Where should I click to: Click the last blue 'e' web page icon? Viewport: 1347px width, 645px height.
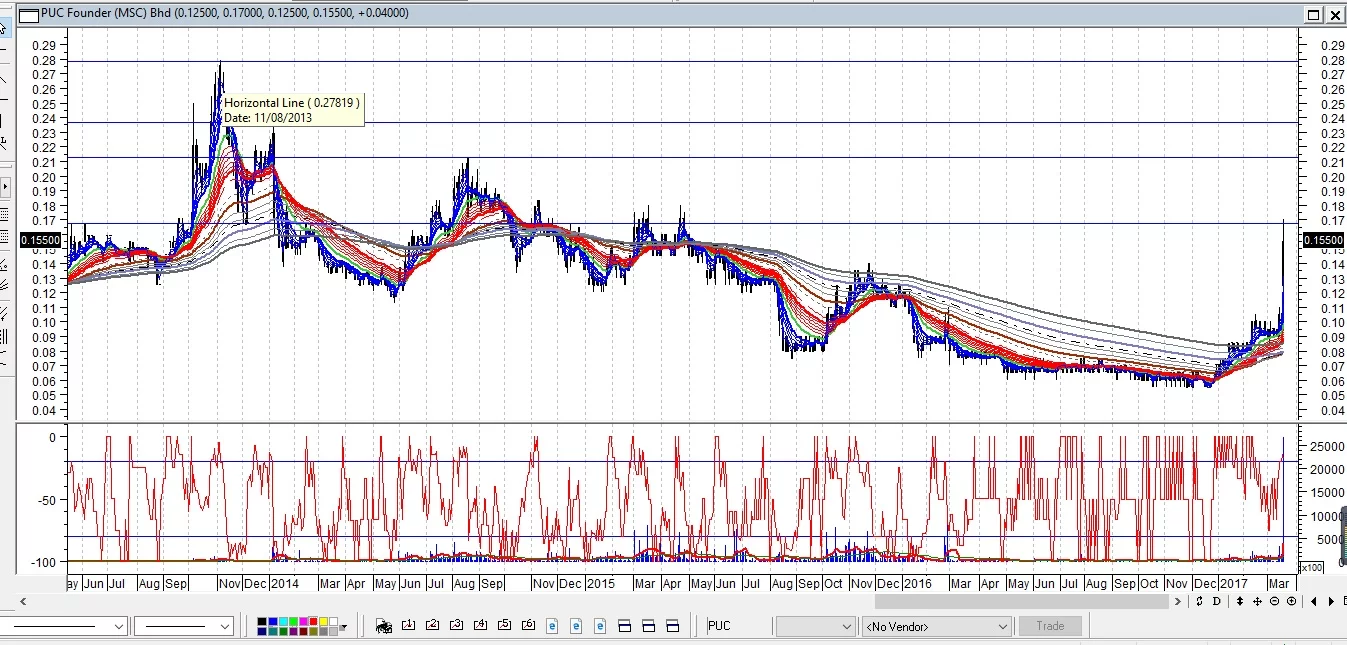(x=600, y=626)
